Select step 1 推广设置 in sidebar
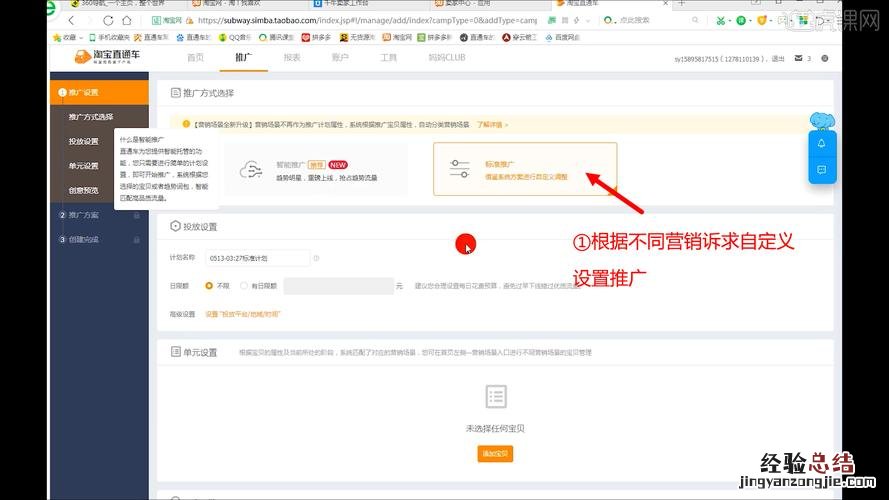889x500 pixels. (x=99, y=92)
